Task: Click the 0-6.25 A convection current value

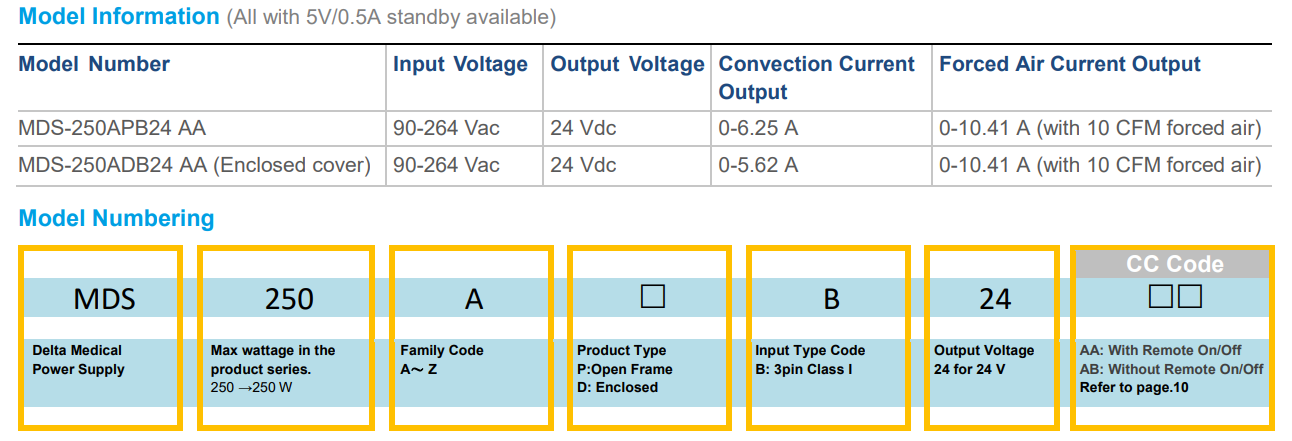Action: point(758,128)
